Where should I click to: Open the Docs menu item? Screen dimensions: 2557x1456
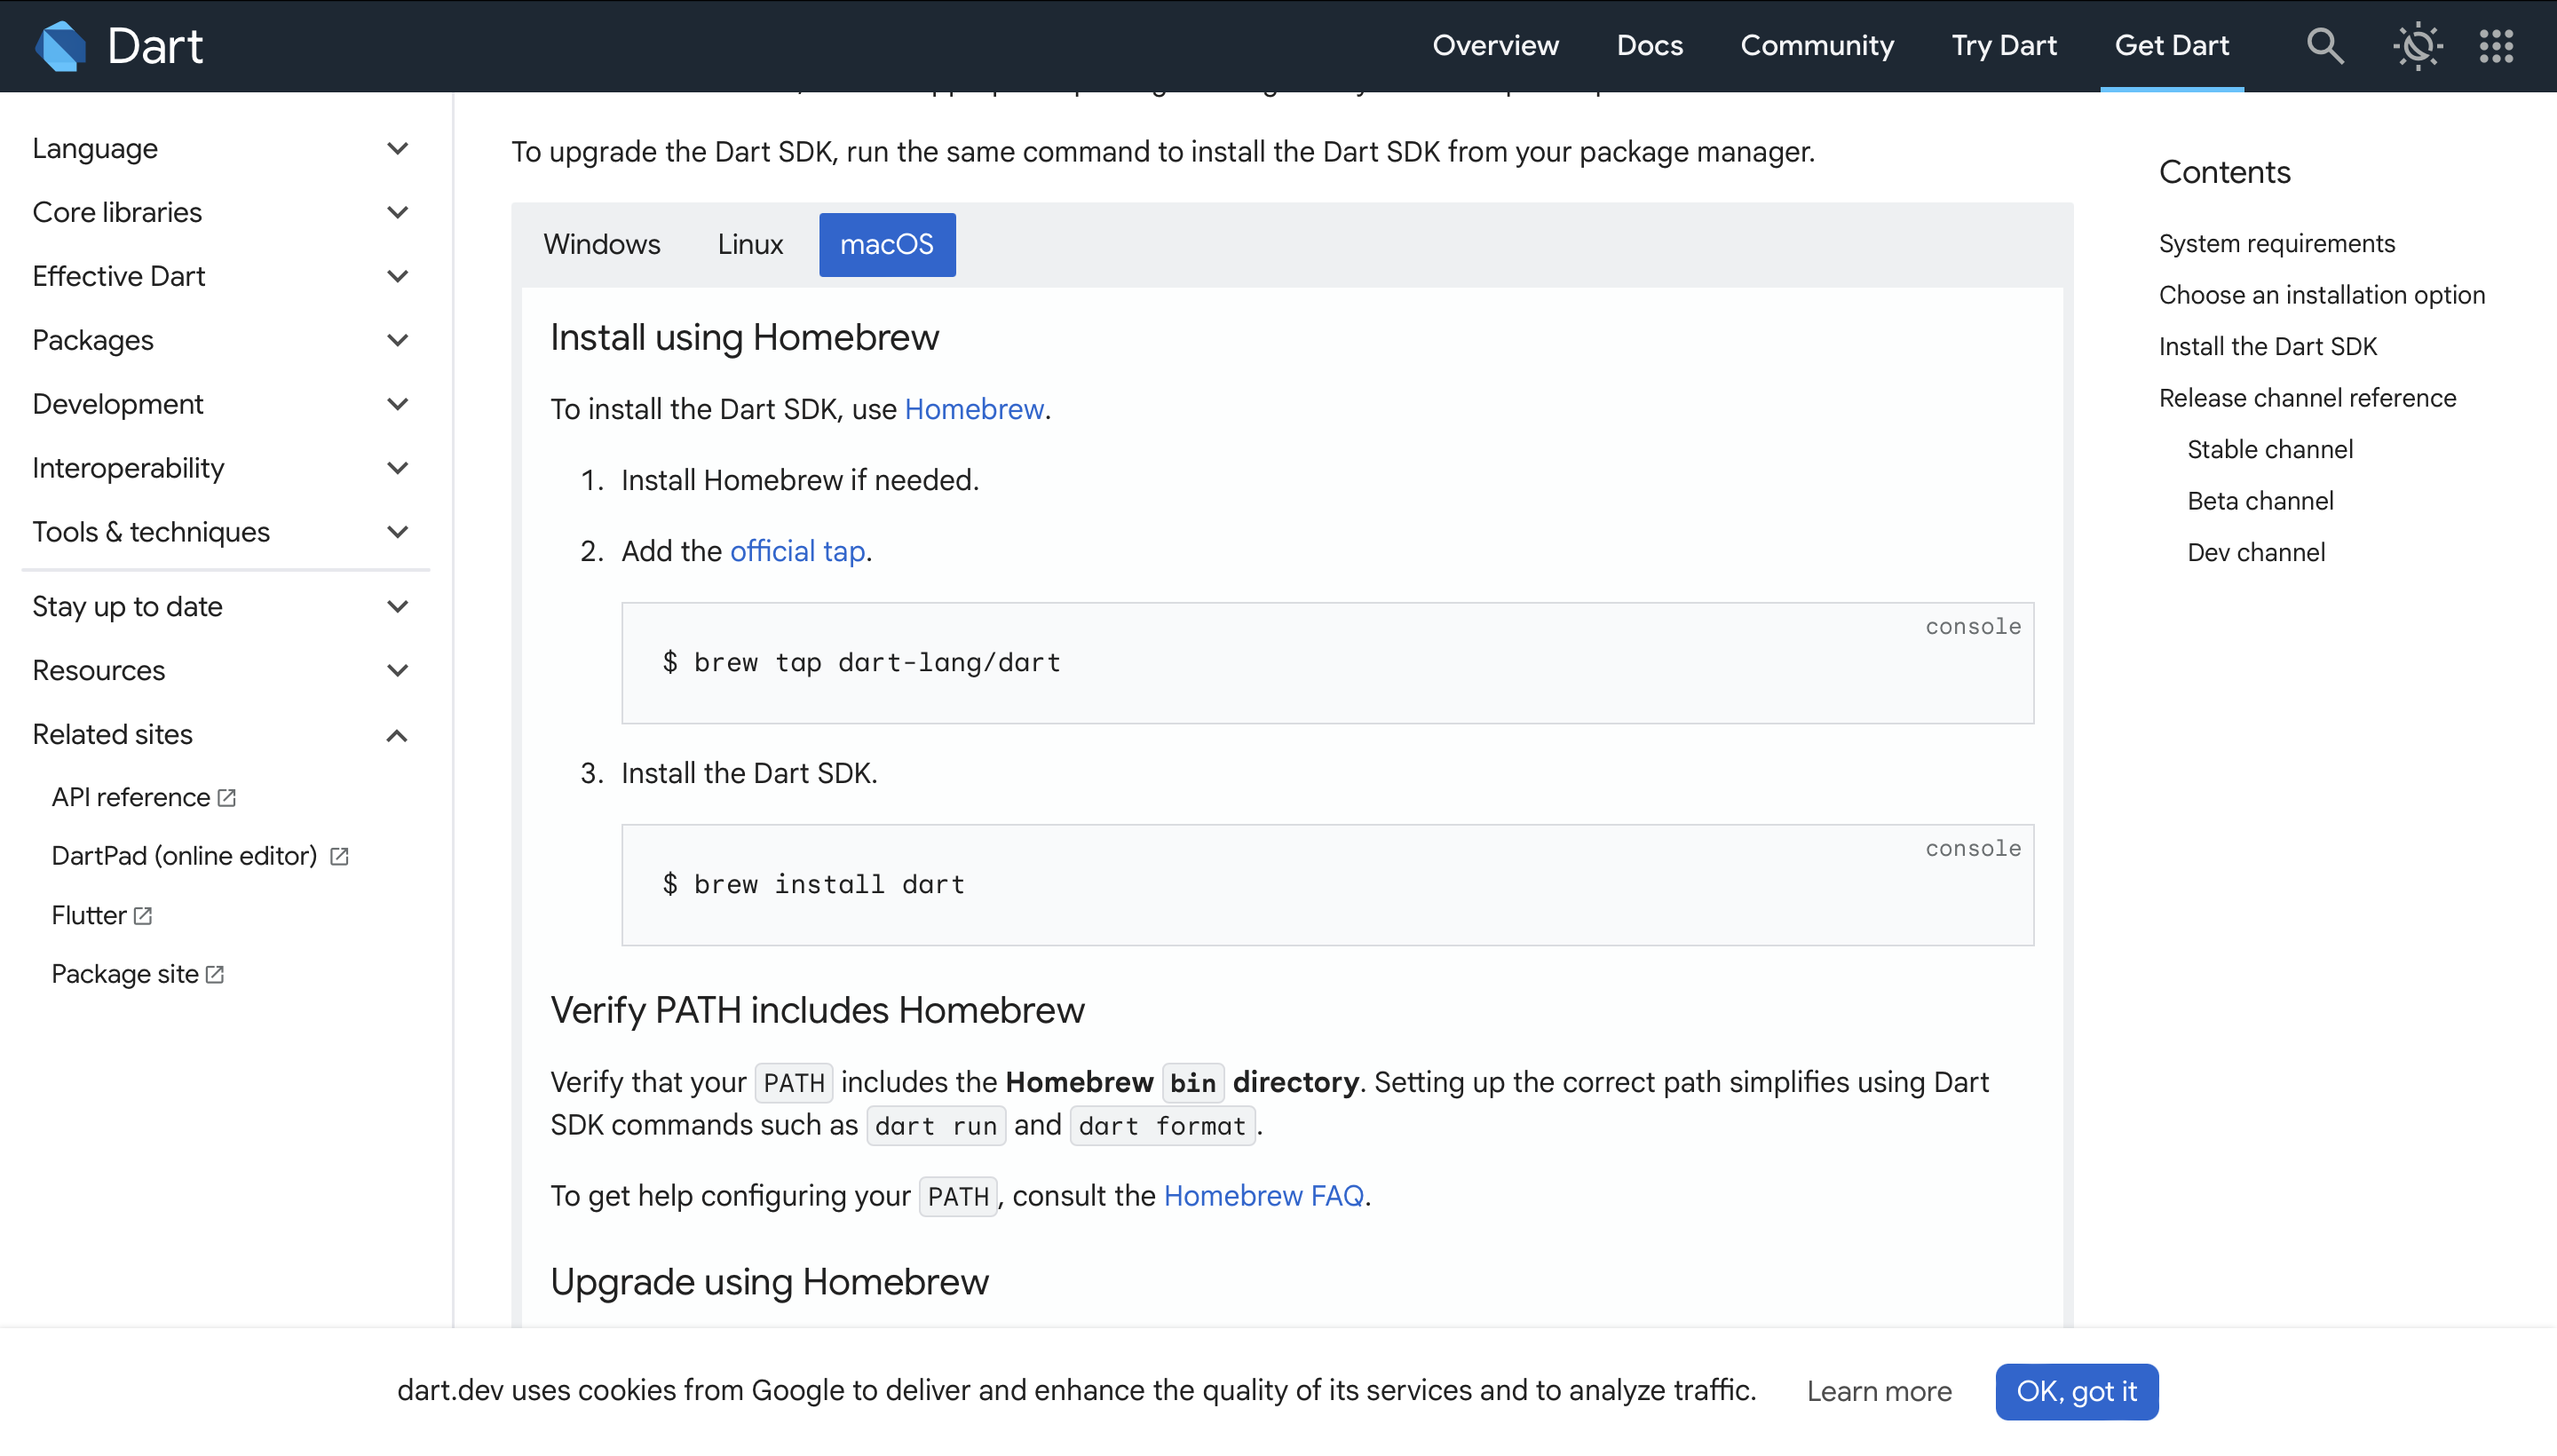tap(1649, 46)
